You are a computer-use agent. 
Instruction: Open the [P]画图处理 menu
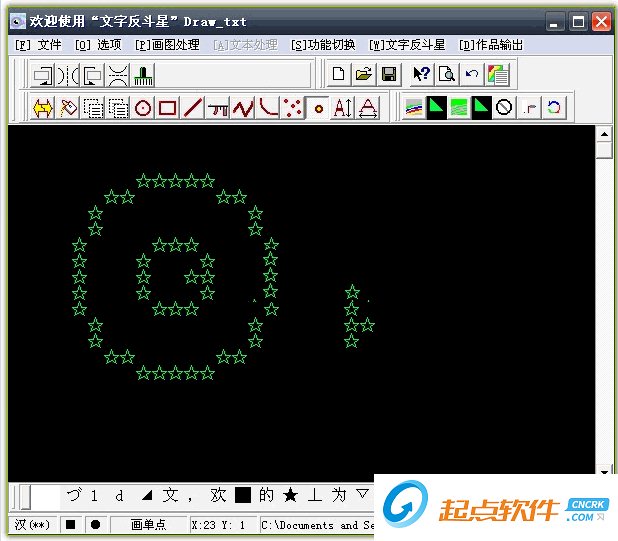click(x=167, y=45)
